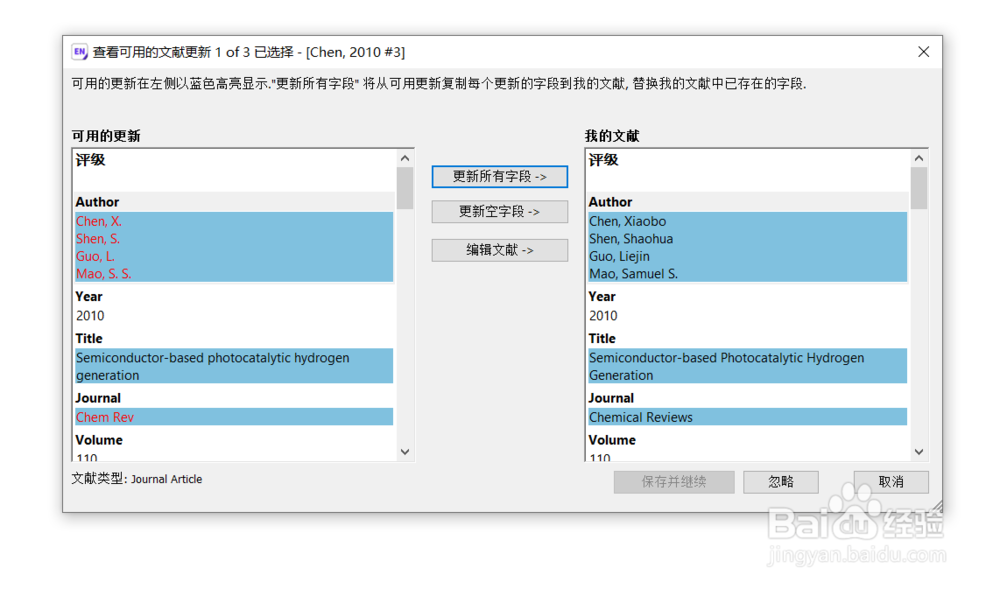1000x589 pixels.
Task: Click the Year value 2010 on the left
Action: click(x=89, y=315)
